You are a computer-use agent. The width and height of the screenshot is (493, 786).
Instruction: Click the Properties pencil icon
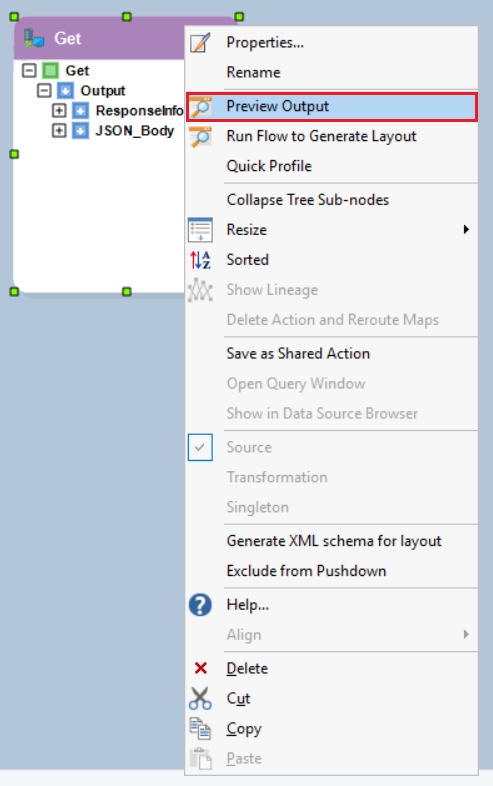pos(200,43)
